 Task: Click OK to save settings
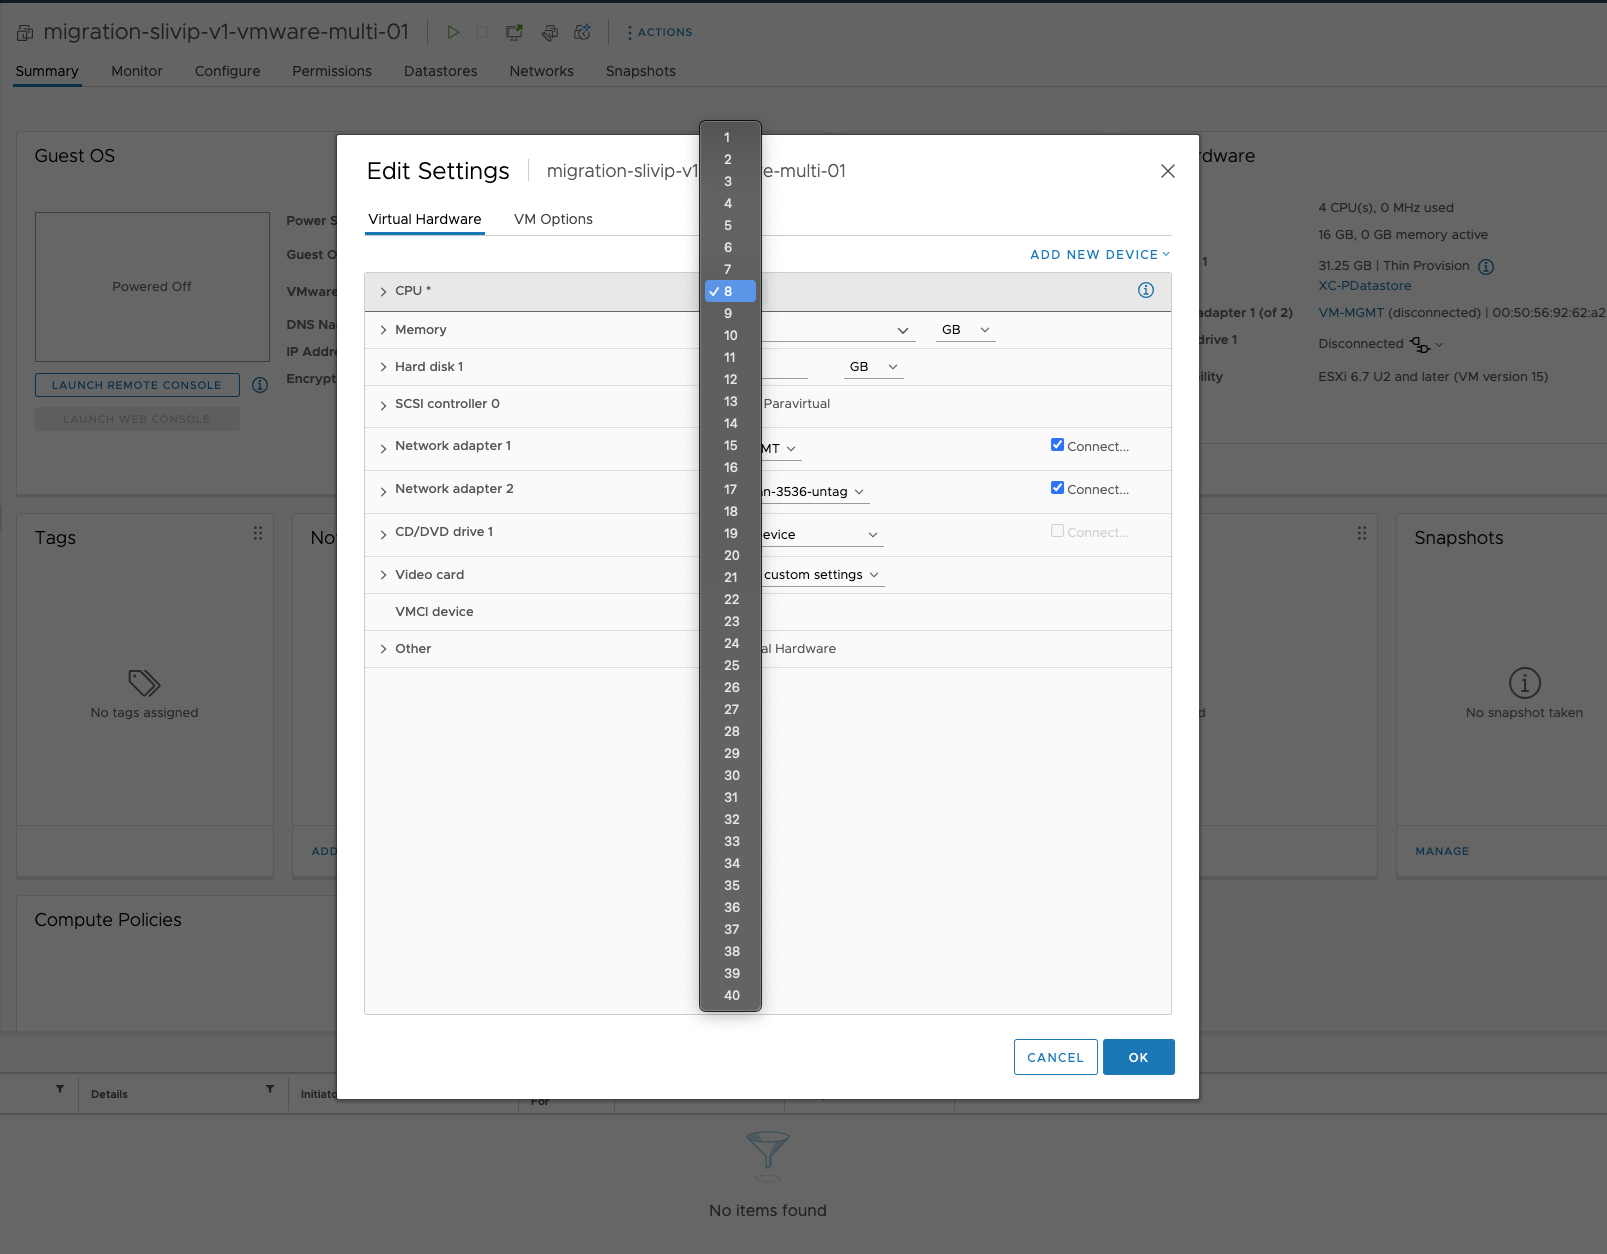[x=1138, y=1057]
